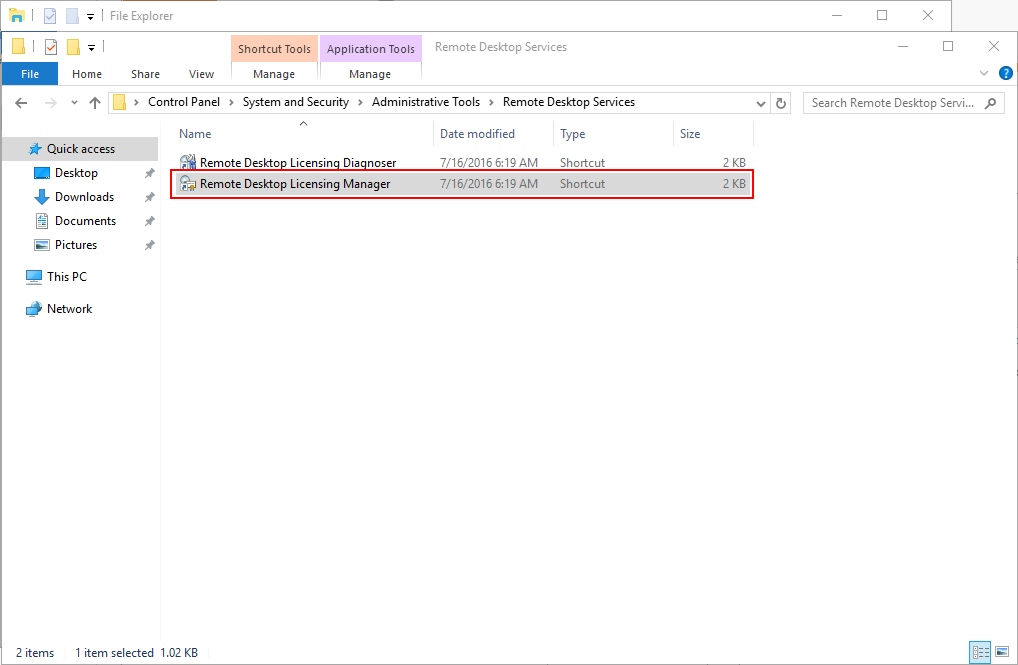Viewport: 1018px width, 665px height.
Task: Minimize the Remote Desktop Services window
Action: pos(902,46)
